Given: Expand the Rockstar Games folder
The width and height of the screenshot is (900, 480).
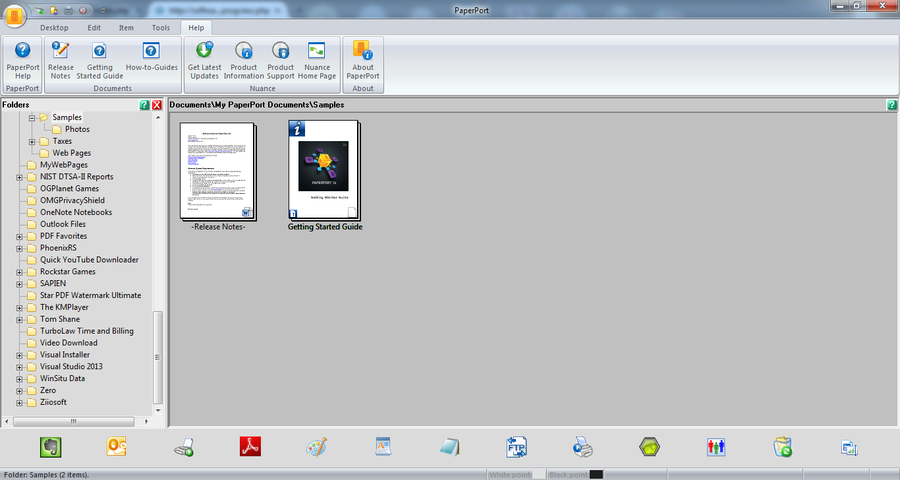Looking at the screenshot, I should [x=20, y=272].
